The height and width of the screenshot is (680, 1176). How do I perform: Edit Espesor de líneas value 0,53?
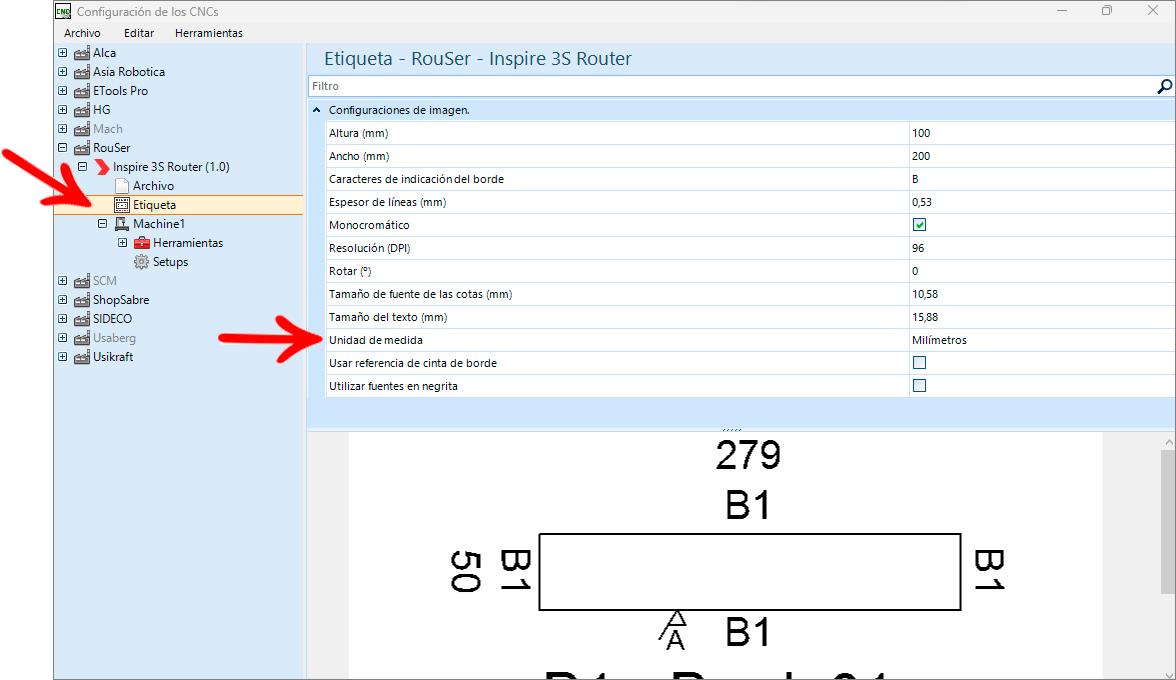[x=1041, y=202]
